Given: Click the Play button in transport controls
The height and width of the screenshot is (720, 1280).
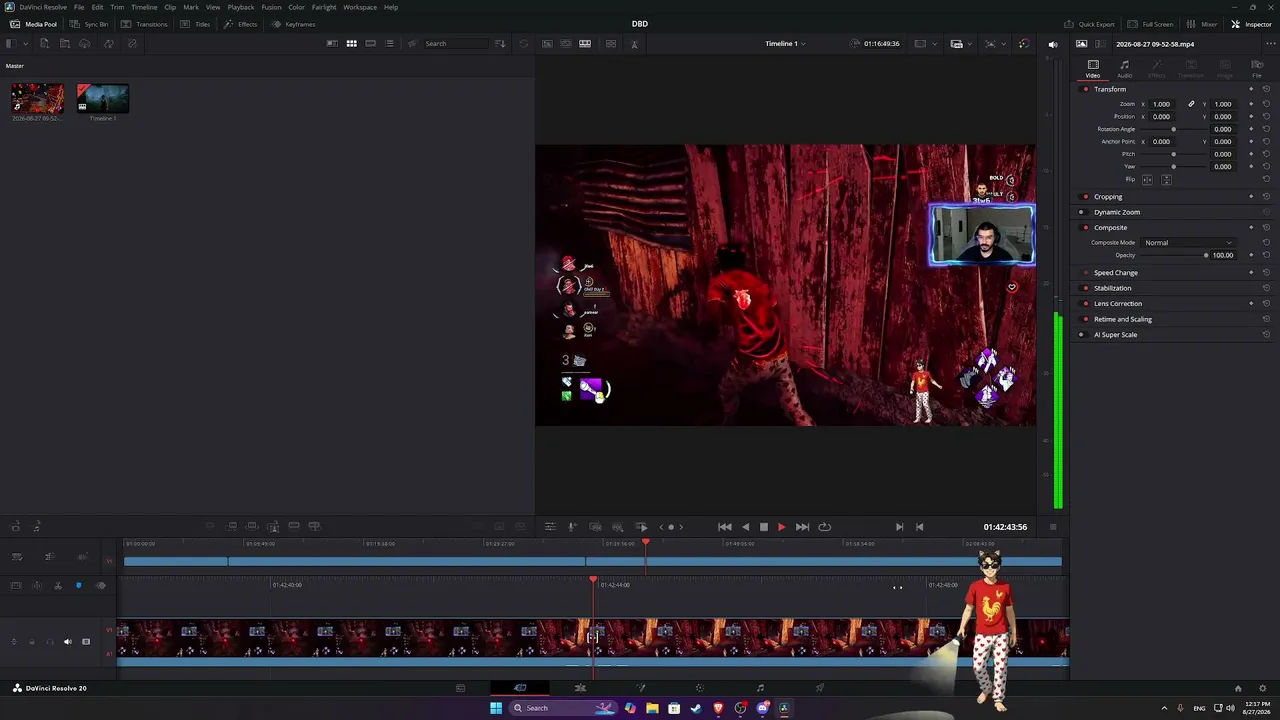Looking at the screenshot, I should pos(781,527).
